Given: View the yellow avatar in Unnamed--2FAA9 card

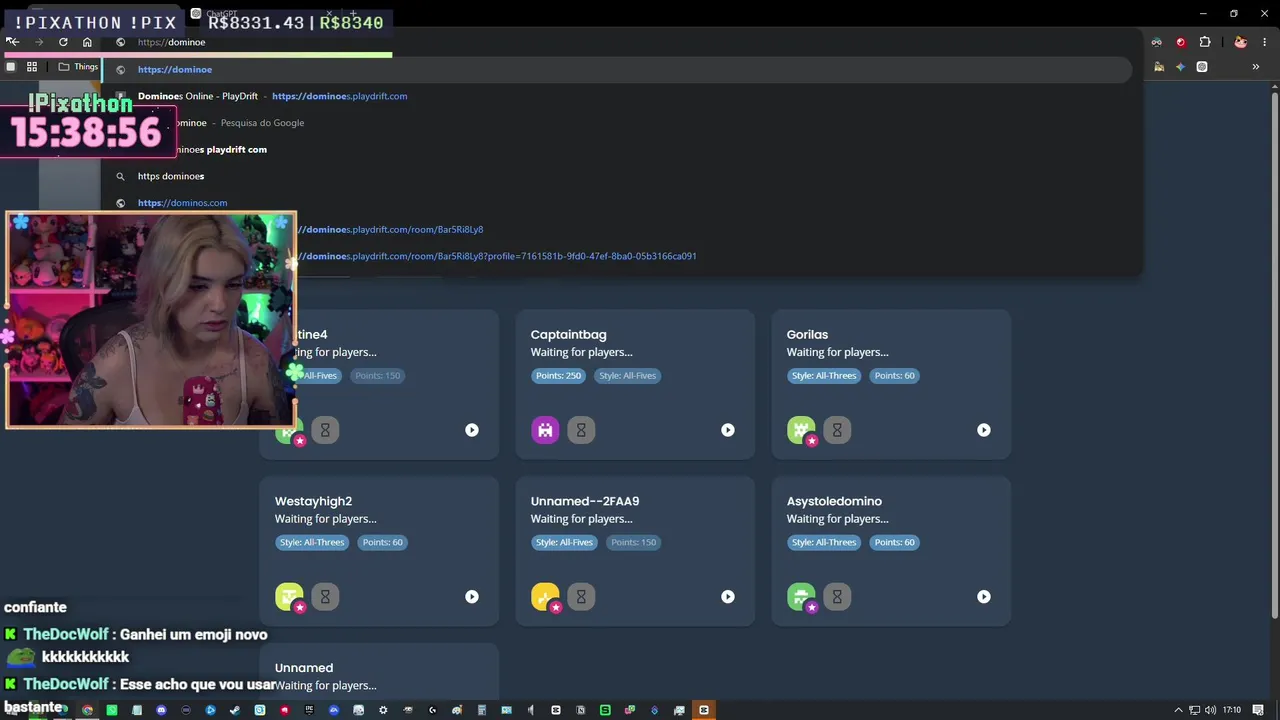Looking at the screenshot, I should (545, 597).
